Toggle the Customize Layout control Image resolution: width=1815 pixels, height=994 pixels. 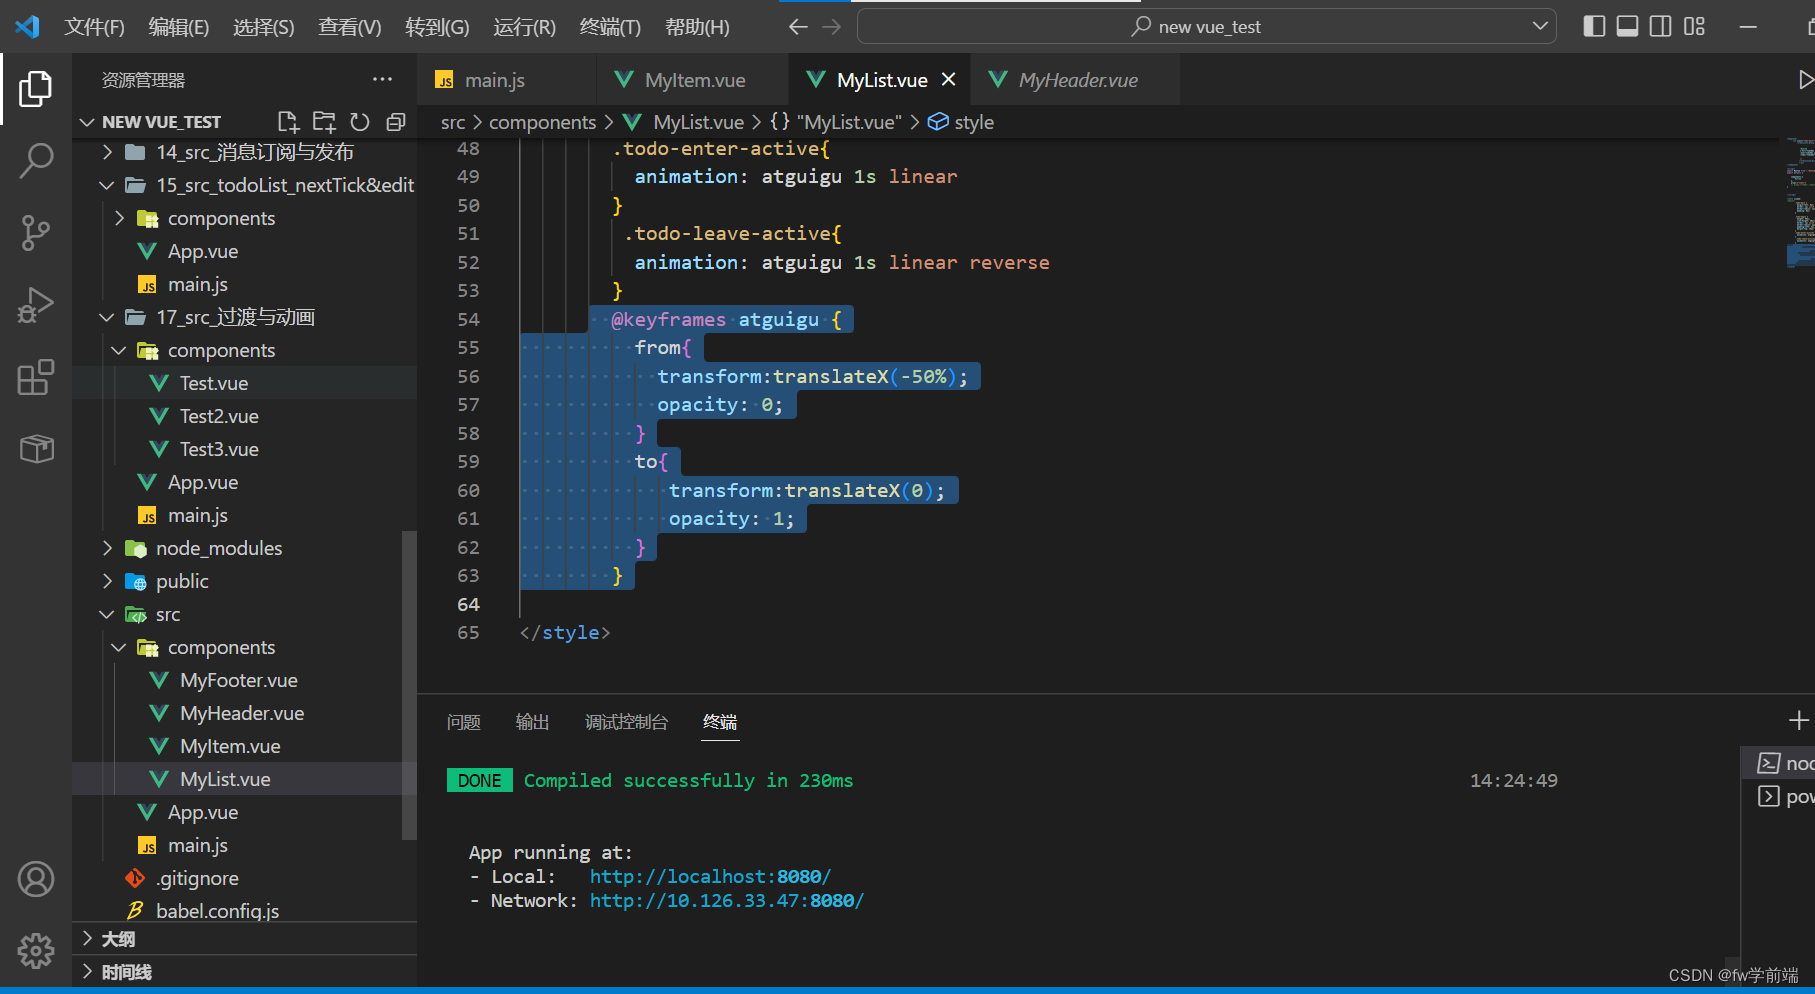point(1694,26)
